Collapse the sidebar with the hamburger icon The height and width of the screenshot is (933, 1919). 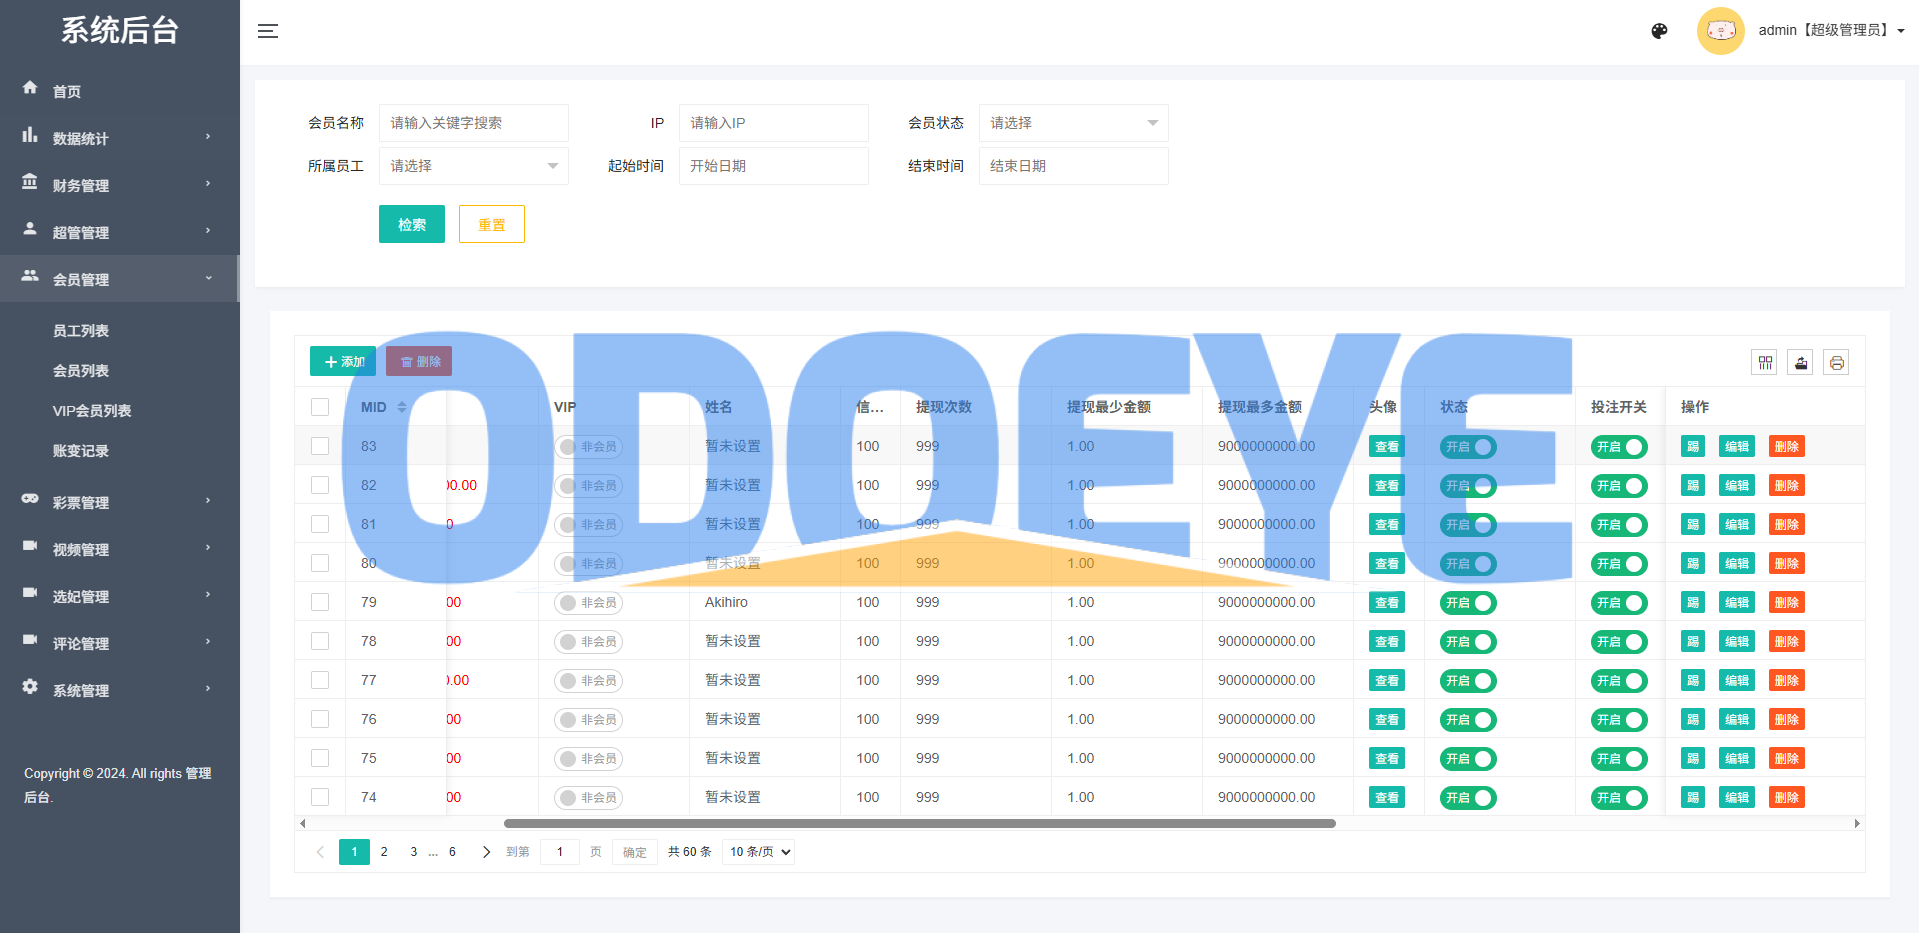(267, 31)
